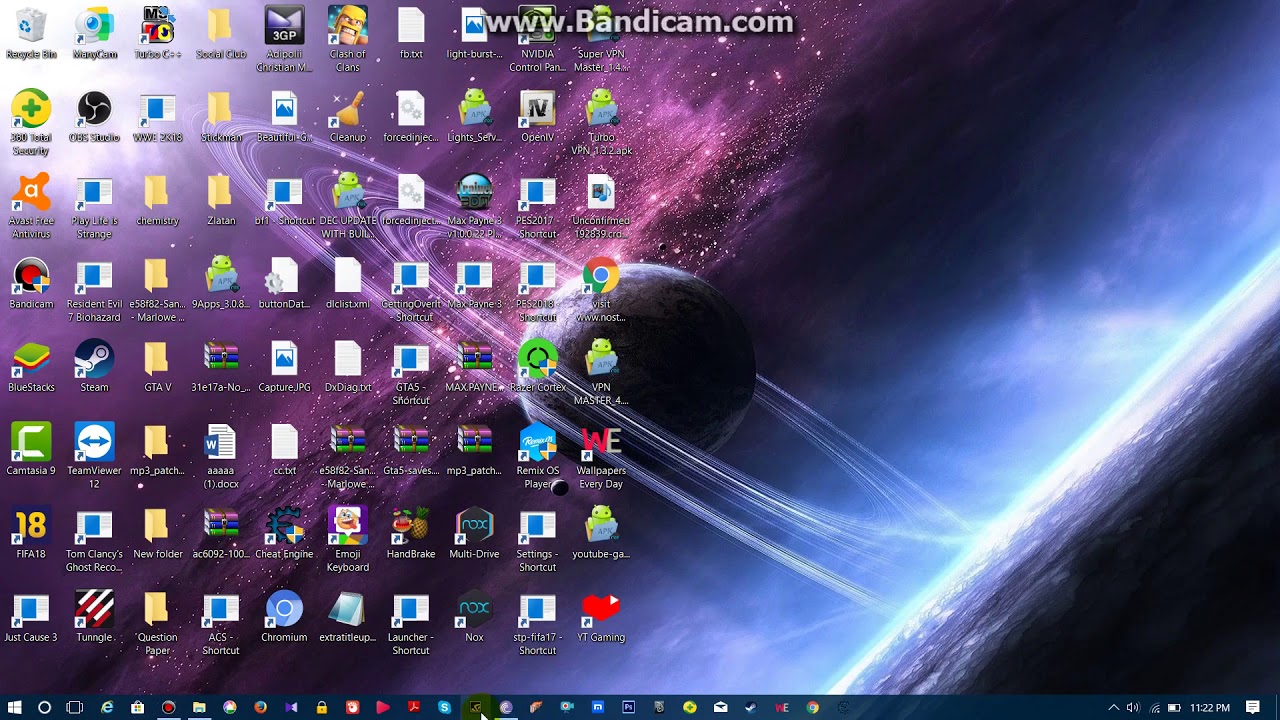Open the Stickman folder
Screen dimensions: 1280x720
click(221, 117)
